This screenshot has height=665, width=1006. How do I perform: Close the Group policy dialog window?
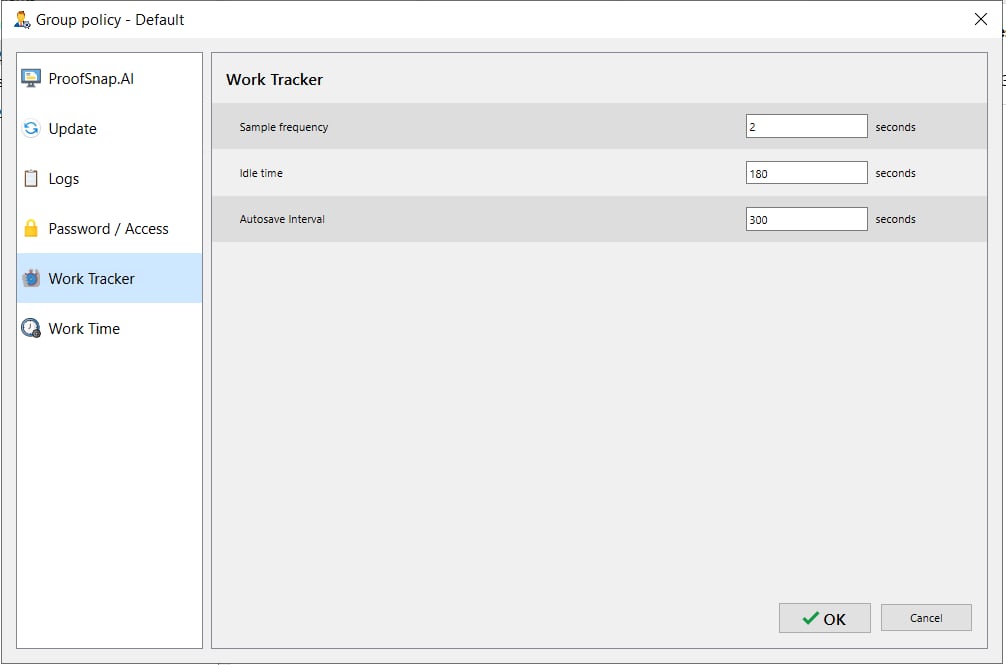click(x=981, y=19)
